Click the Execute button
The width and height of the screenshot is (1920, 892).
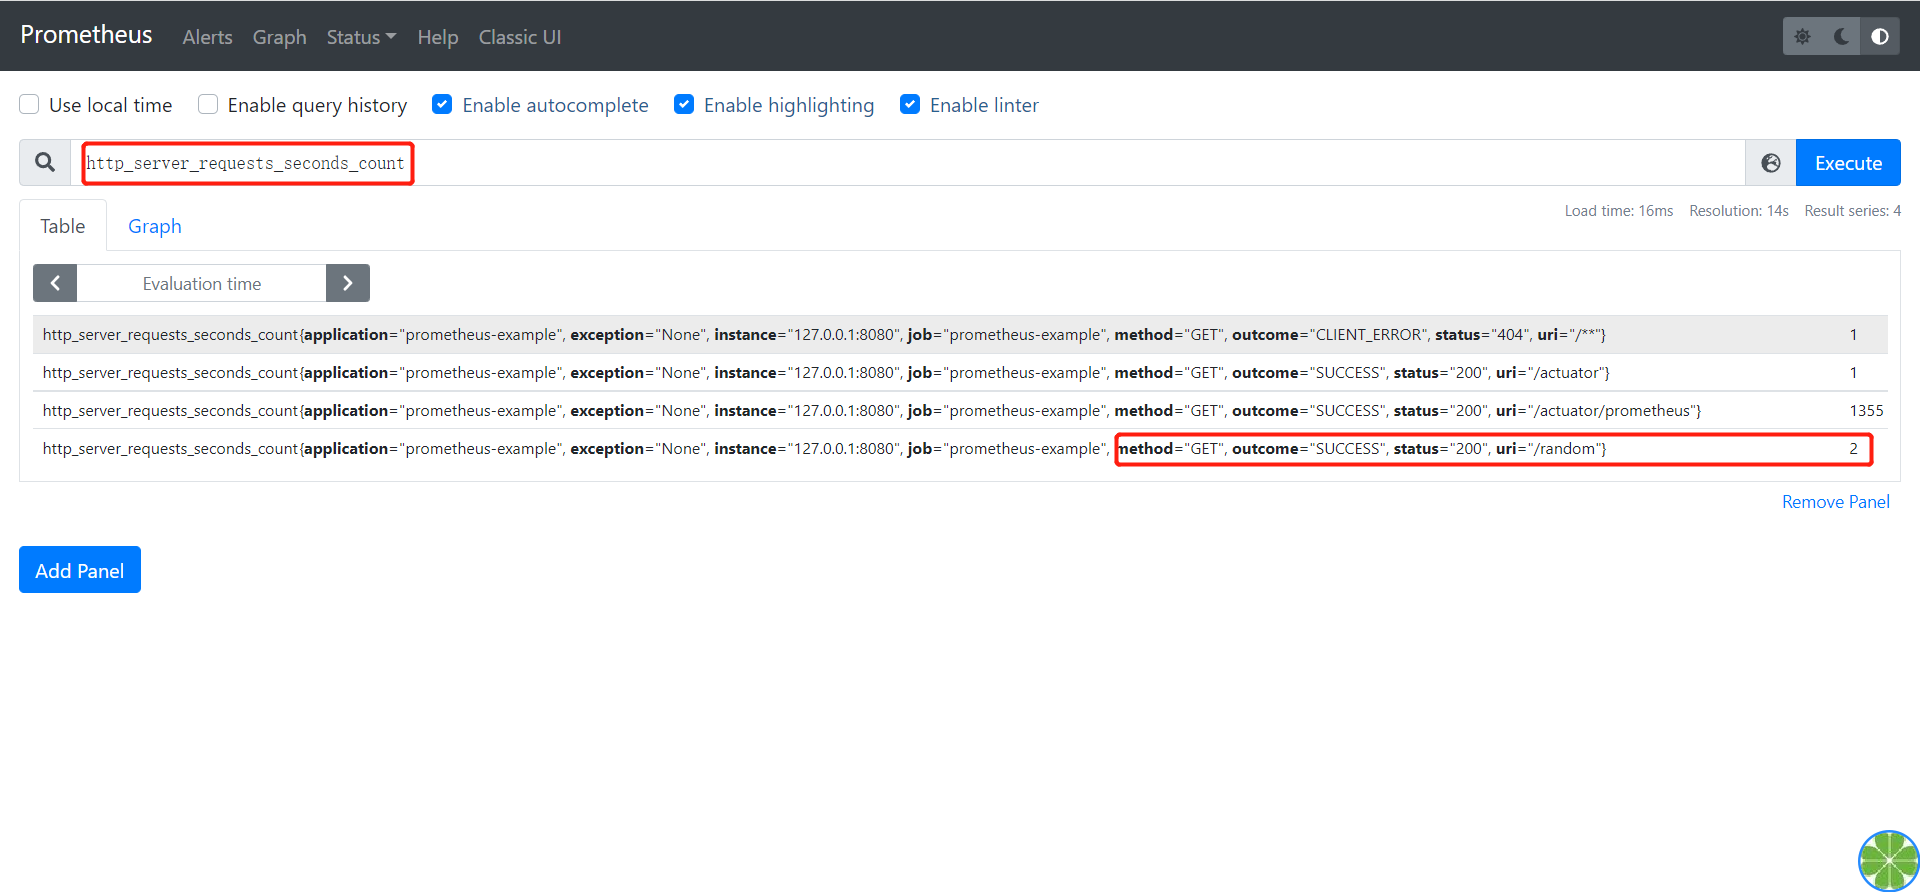coord(1848,163)
